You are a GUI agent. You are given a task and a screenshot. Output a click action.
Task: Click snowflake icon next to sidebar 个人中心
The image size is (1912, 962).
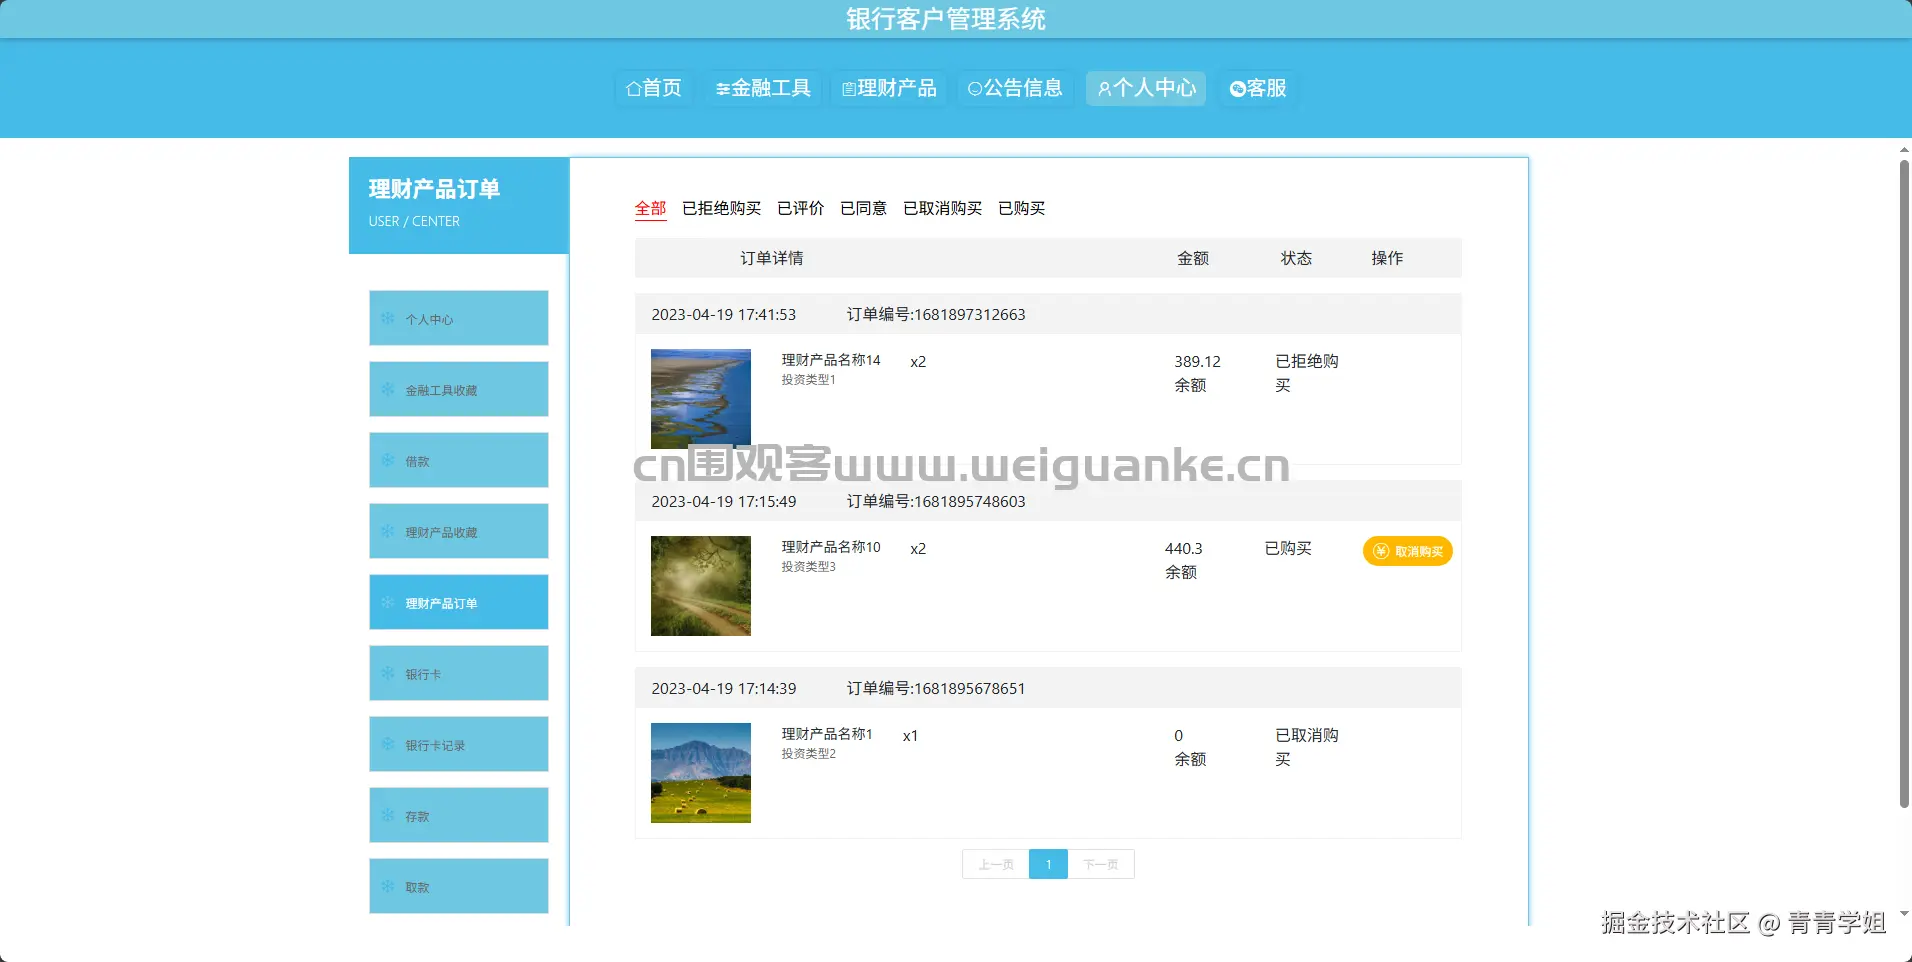[x=388, y=319]
